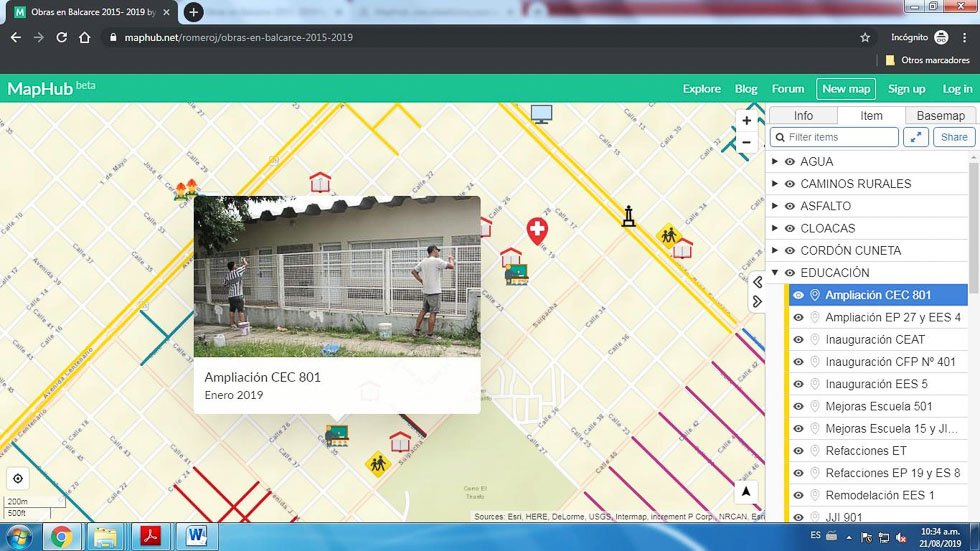The image size is (980, 551).
Task: Hide the Ampliación CEC 801 item
Action: pyautogui.click(x=799, y=295)
